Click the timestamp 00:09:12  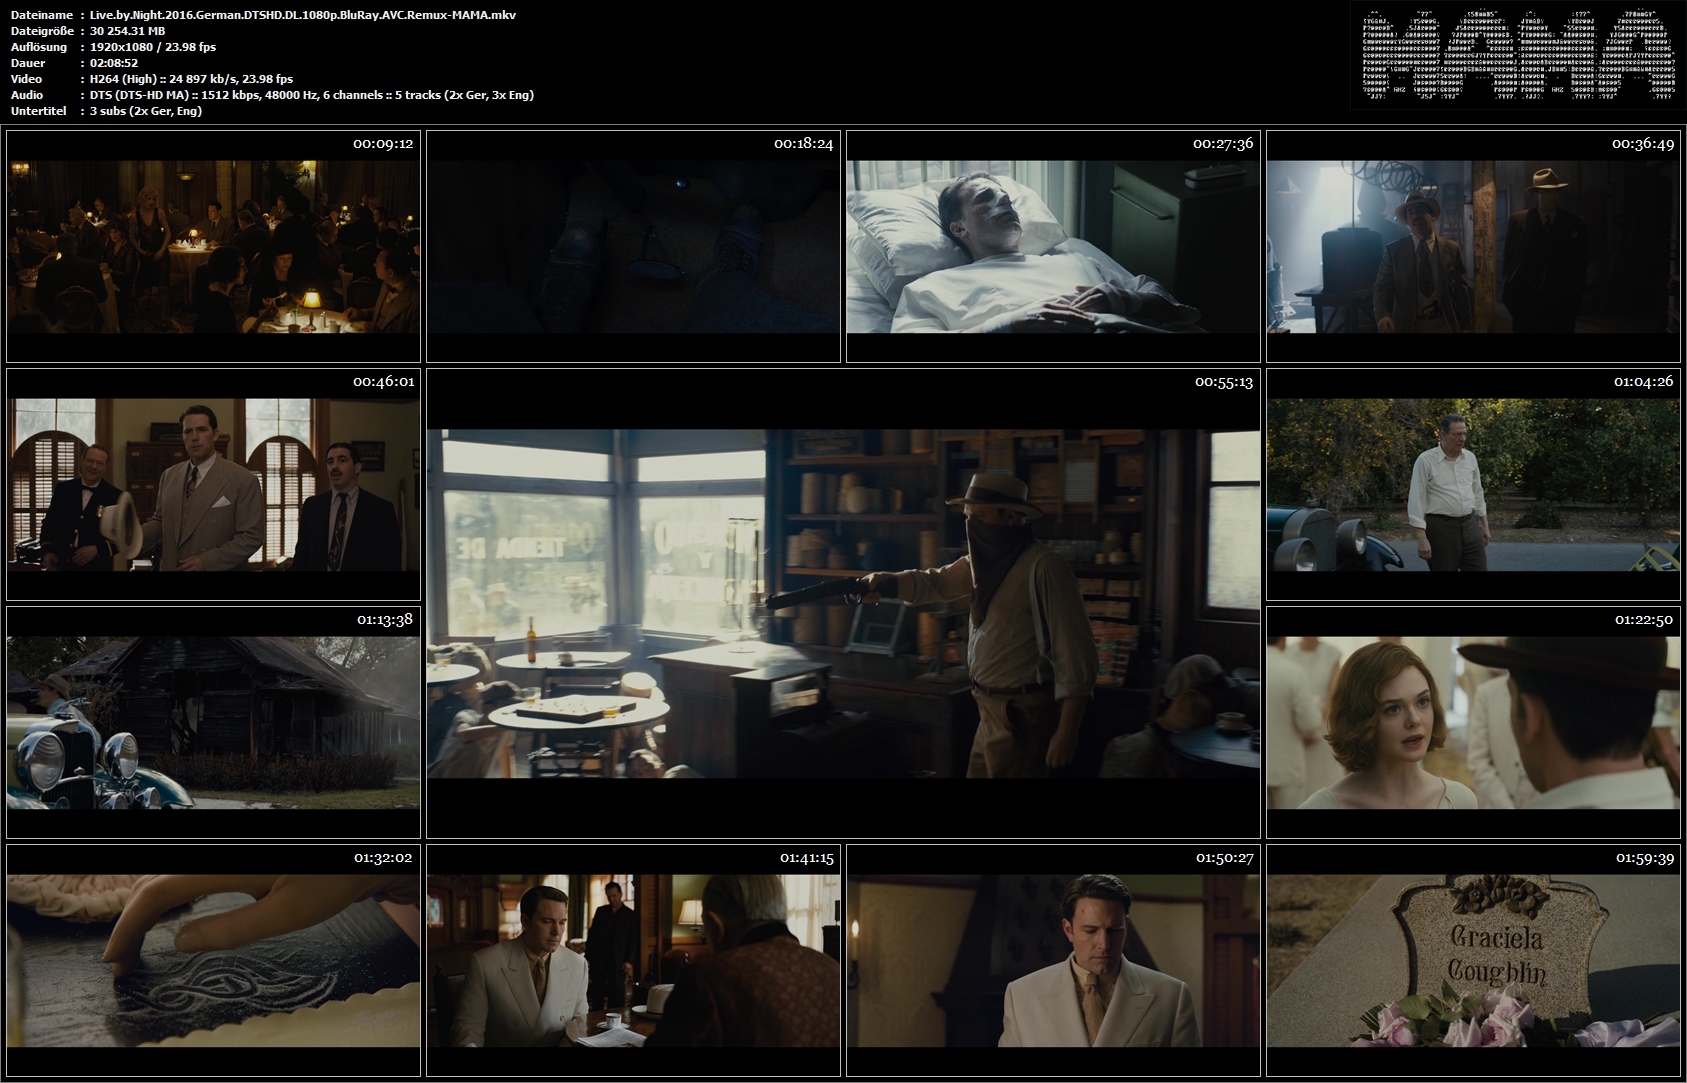point(383,144)
